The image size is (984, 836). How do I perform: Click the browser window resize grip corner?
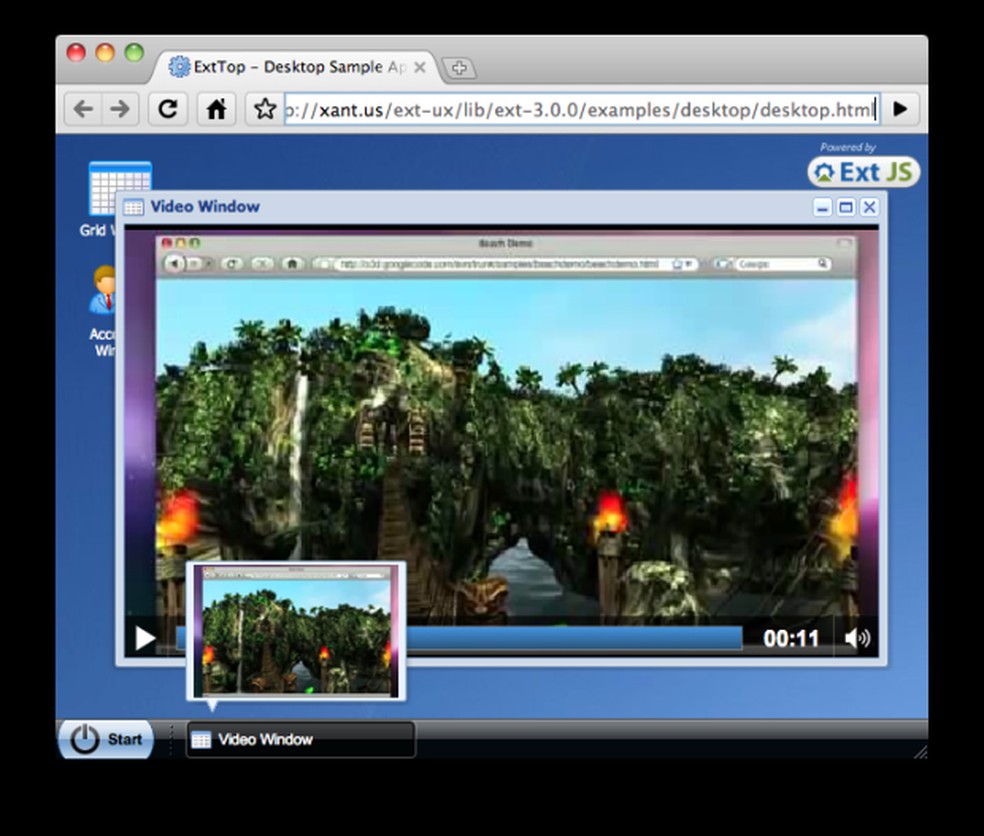[920, 751]
